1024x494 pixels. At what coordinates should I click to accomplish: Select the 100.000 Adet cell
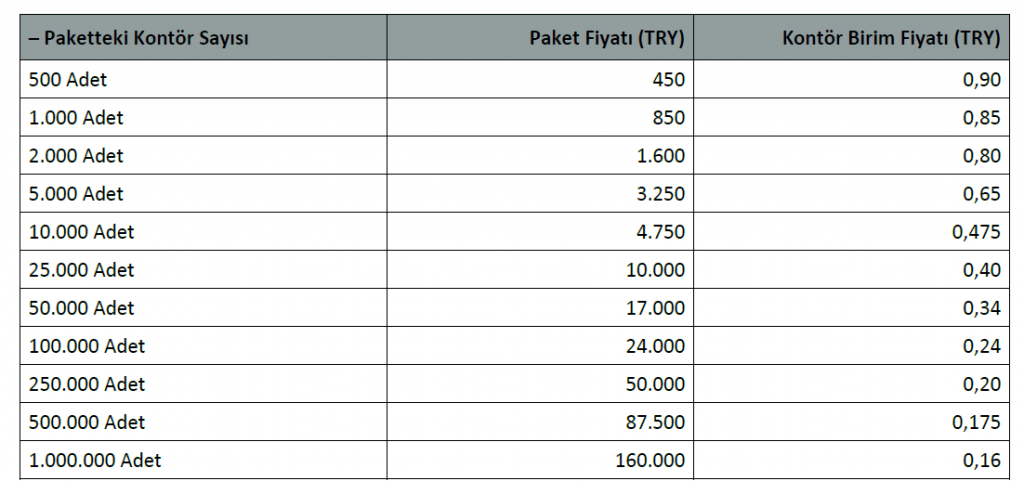(x=203, y=346)
